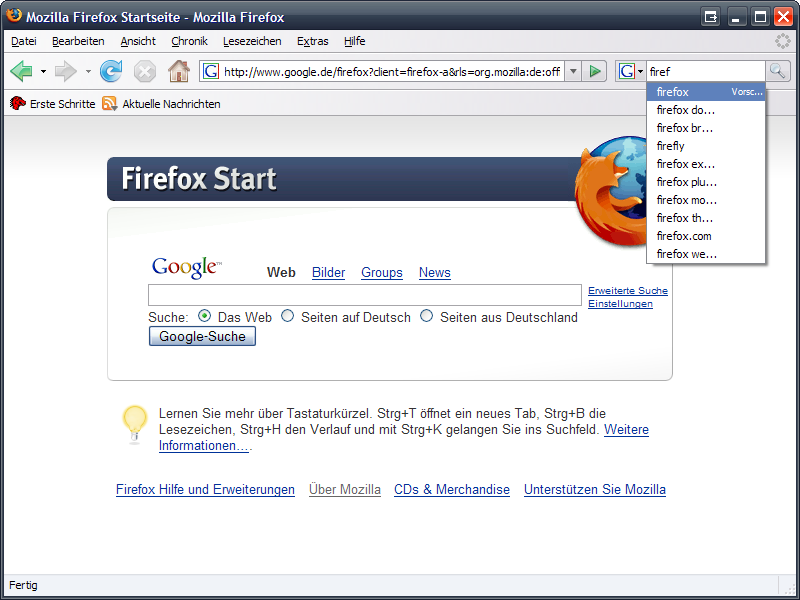The image size is (800, 600).
Task: Open the Ansicht menu
Action: 138,41
